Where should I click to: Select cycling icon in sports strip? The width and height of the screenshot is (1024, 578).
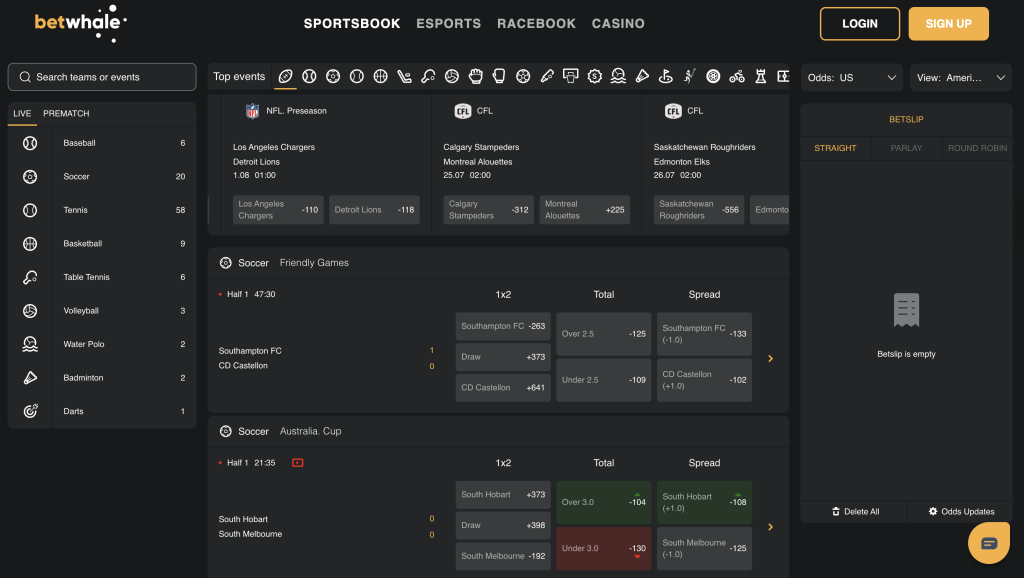pyautogui.click(x=737, y=76)
